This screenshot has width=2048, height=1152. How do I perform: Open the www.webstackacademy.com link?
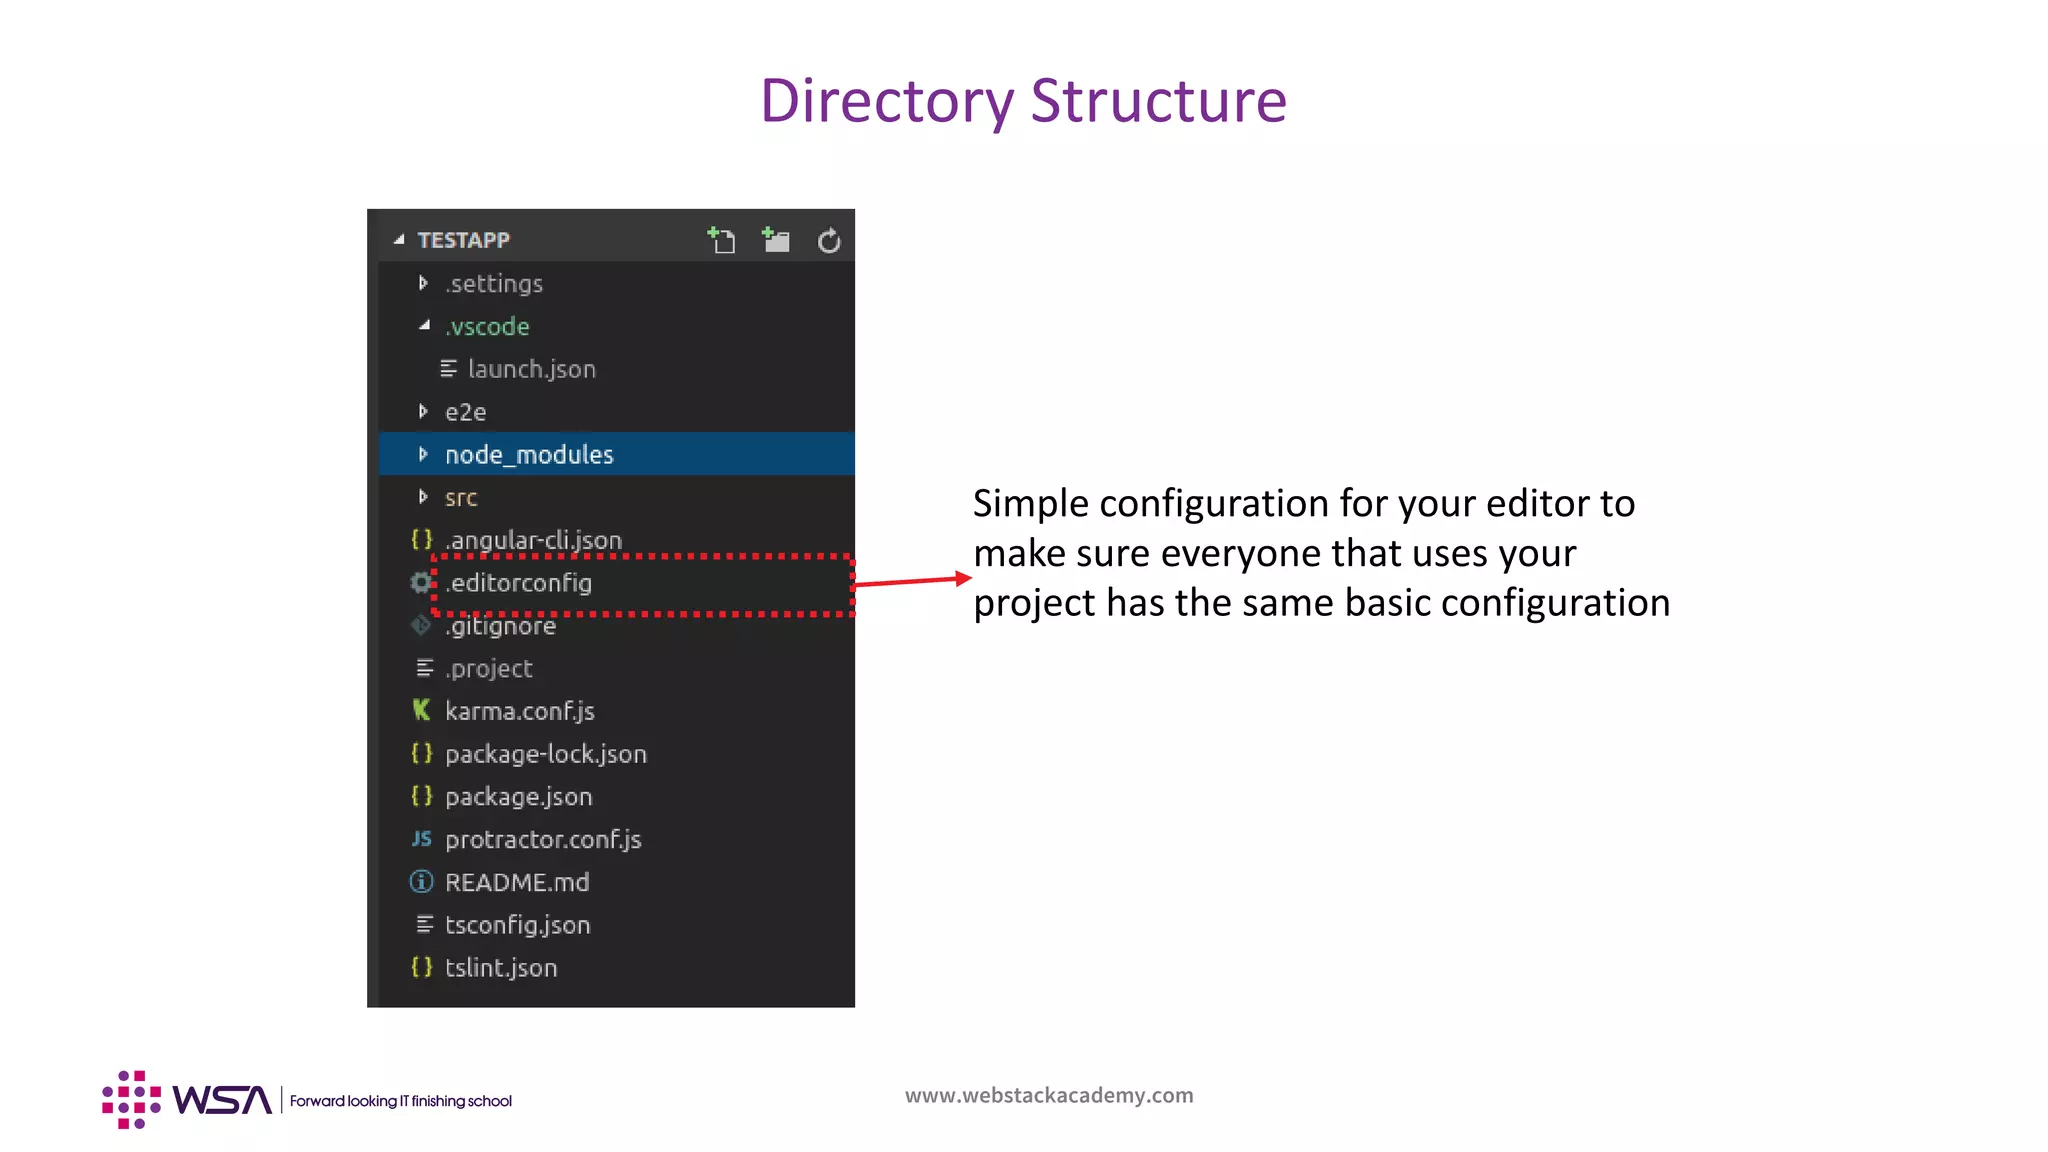[x=1049, y=1095]
